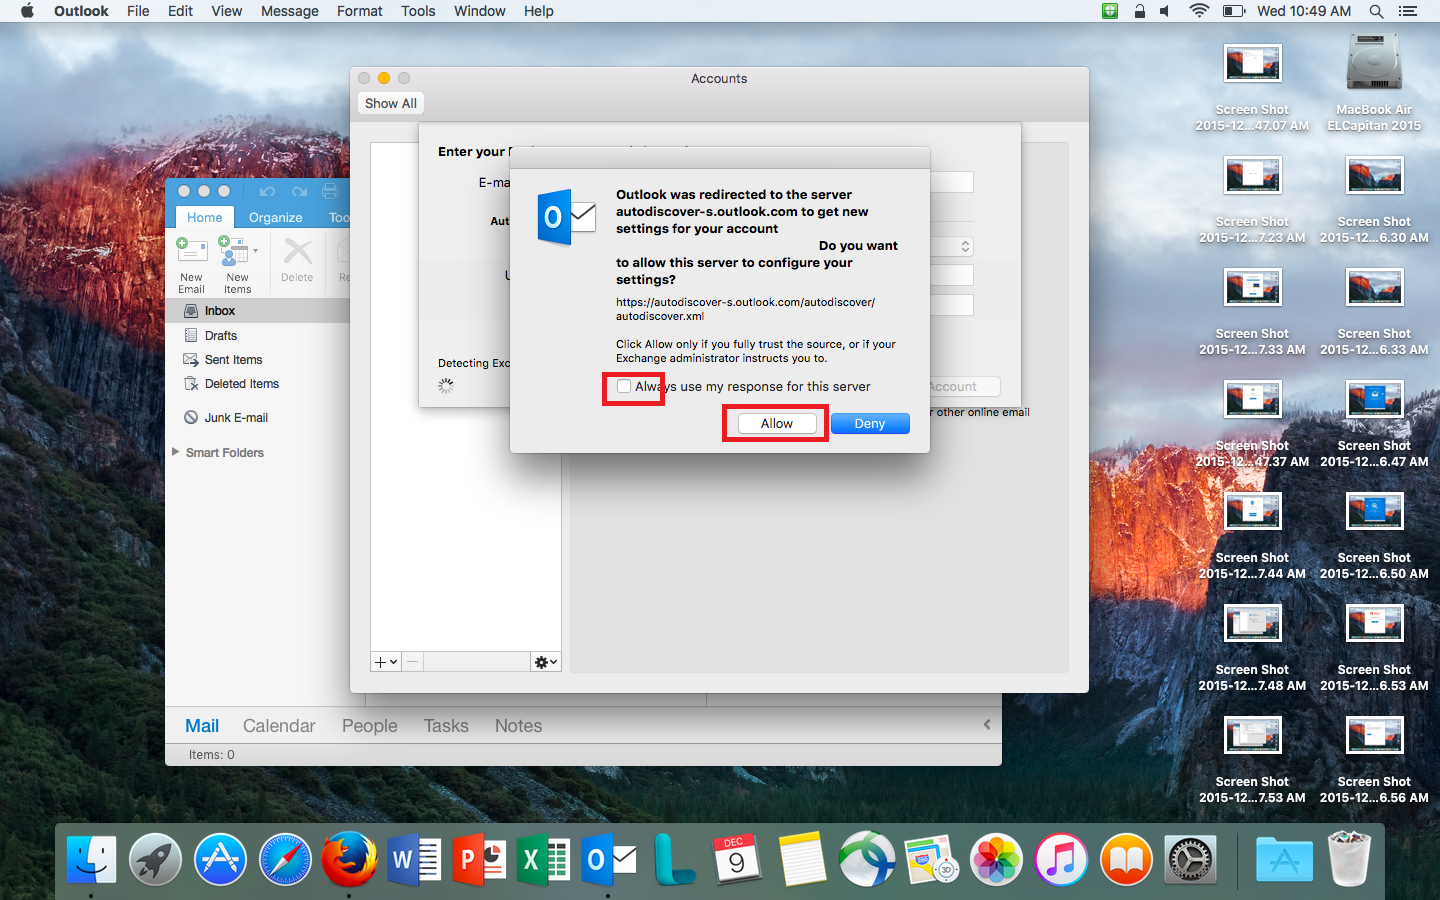
Task: Open Safari from the dock
Action: click(284, 860)
